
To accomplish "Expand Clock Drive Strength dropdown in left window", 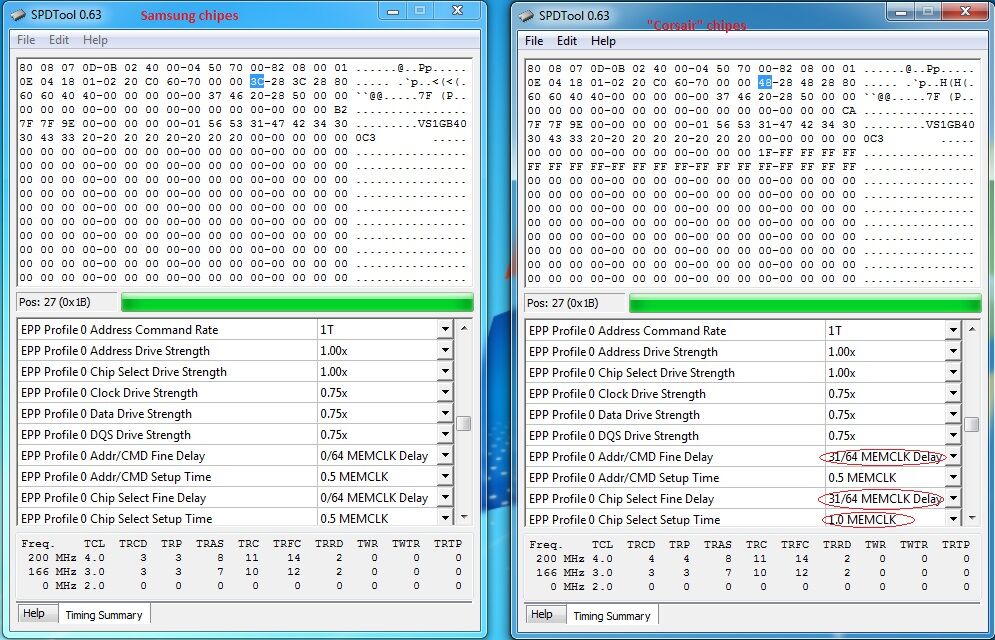I will [x=445, y=392].
